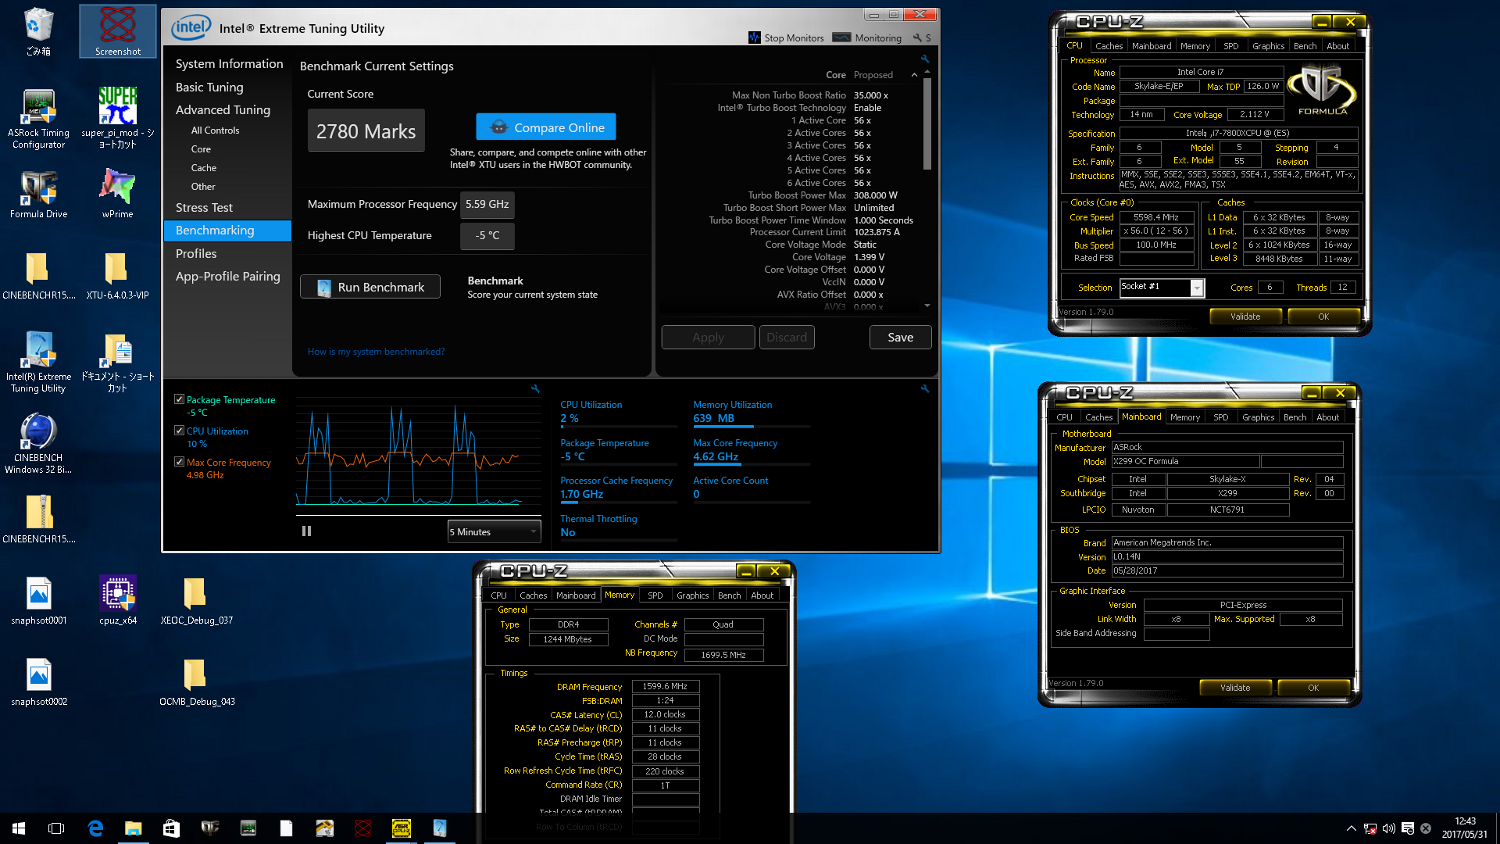Select All Controls under Advanced Tuning
1500x844 pixels.
(215, 130)
